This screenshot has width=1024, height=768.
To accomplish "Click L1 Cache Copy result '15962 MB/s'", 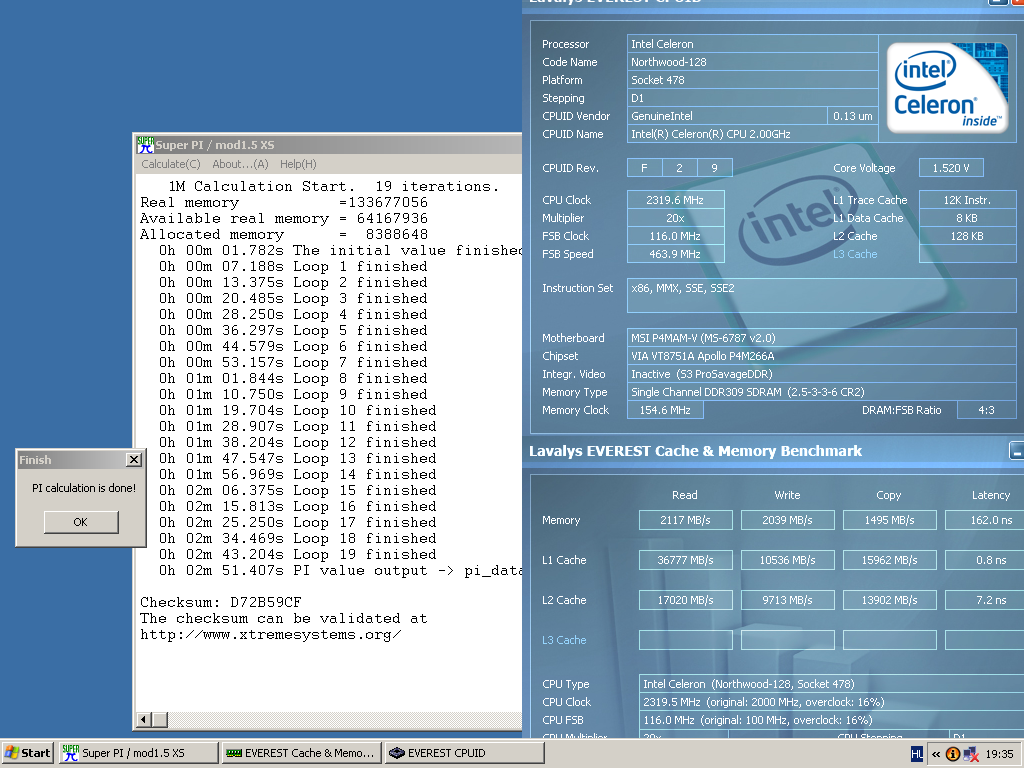I will point(889,560).
